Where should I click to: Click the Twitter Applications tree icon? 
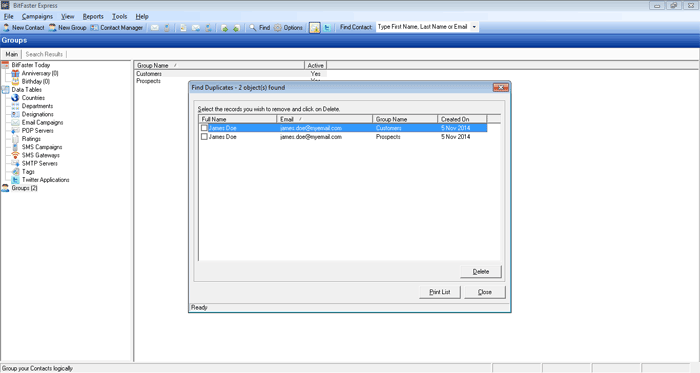coord(15,180)
